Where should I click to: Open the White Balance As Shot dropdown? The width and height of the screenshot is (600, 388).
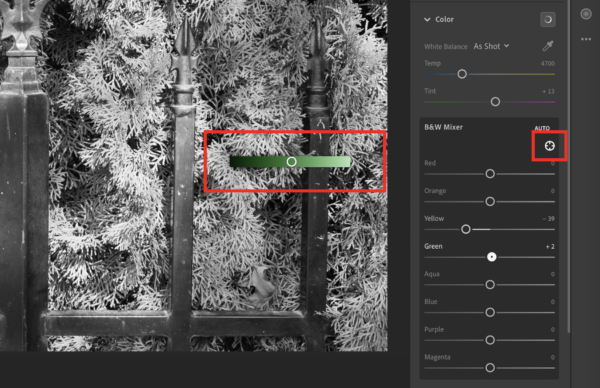491,46
